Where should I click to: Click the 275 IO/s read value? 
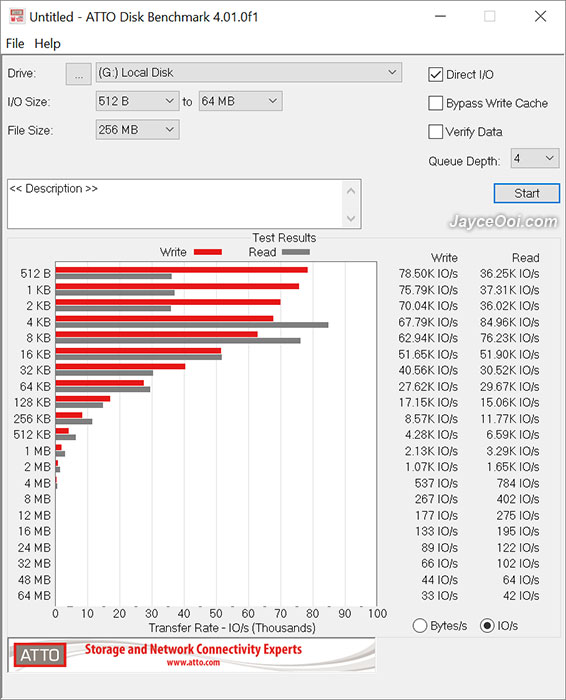point(518,516)
